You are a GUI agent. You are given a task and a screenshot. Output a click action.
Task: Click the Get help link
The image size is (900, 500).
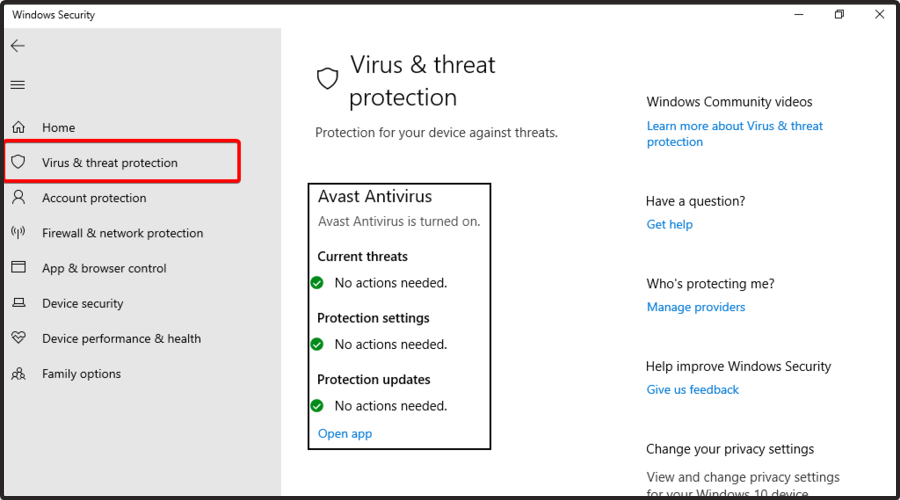[x=669, y=224]
